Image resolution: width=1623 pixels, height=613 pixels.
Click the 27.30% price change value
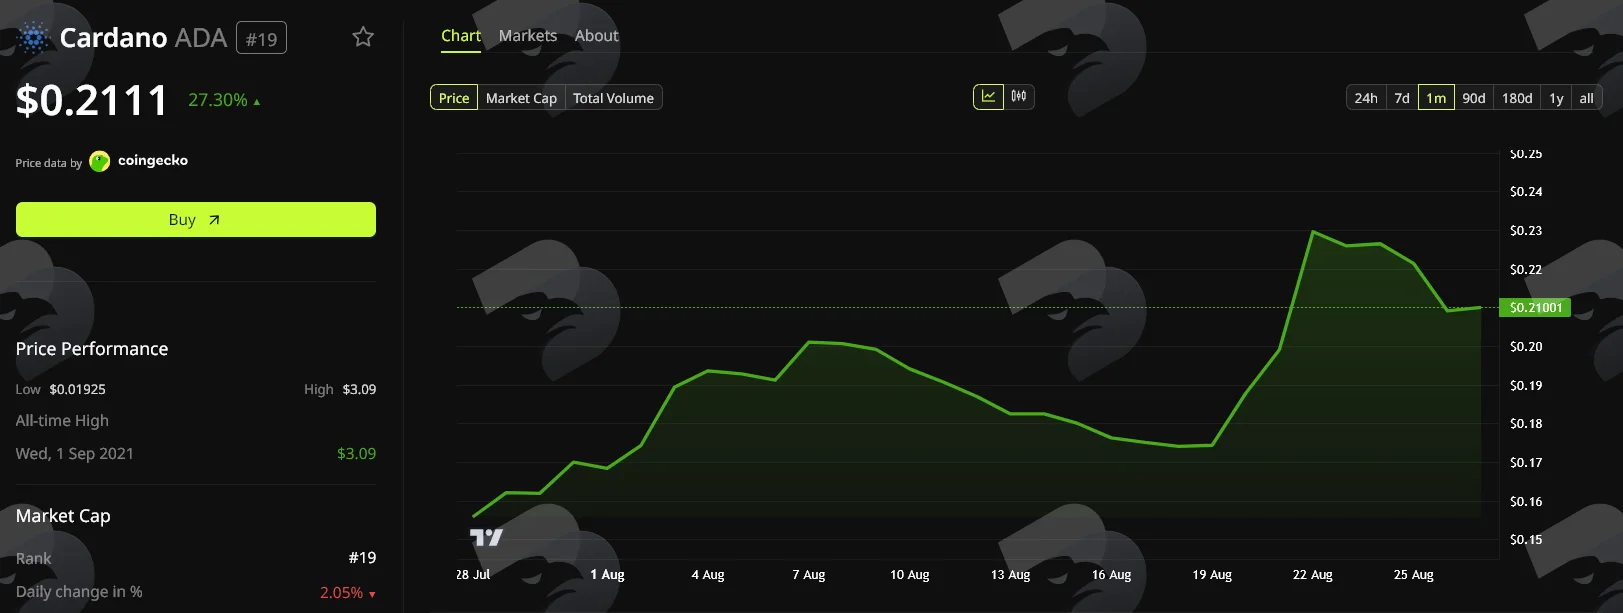pyautogui.click(x=218, y=100)
